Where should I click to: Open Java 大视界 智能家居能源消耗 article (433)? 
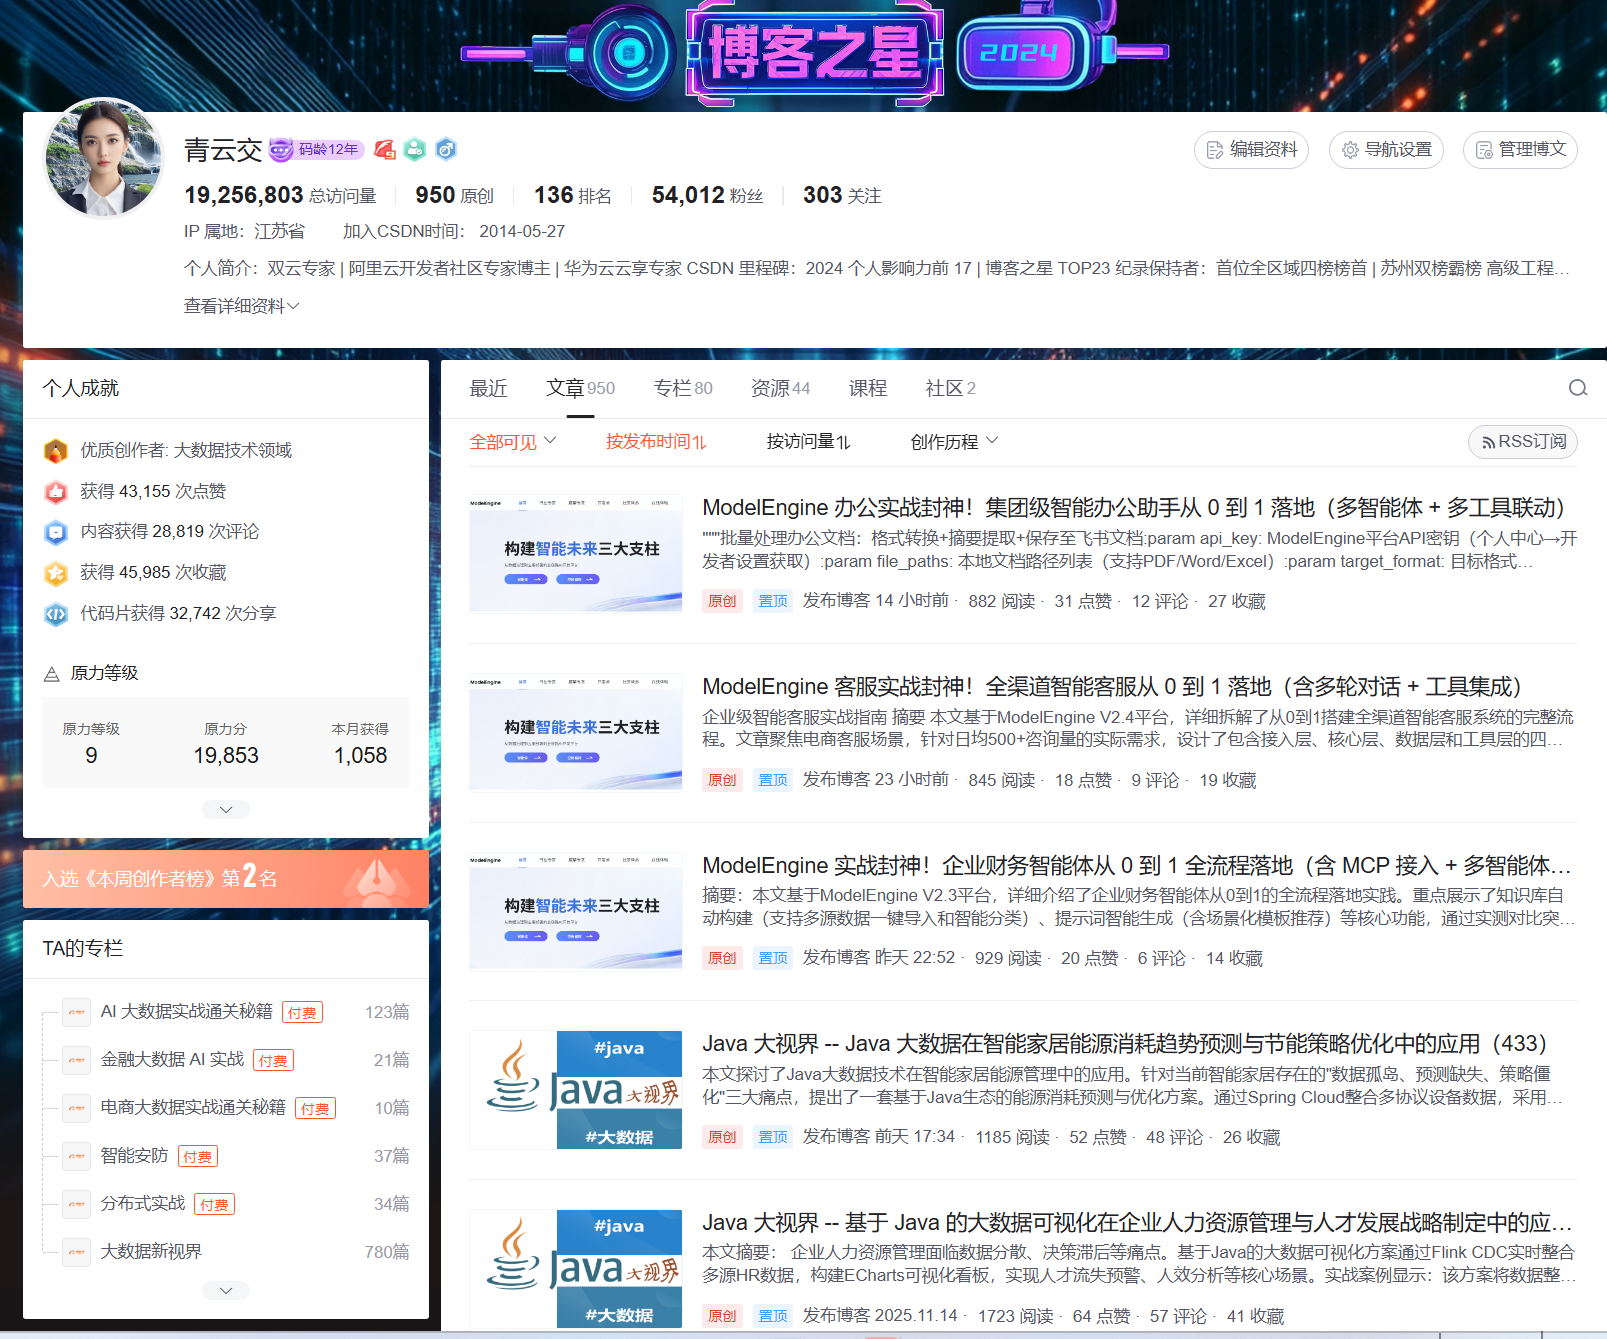[x=1124, y=1044]
